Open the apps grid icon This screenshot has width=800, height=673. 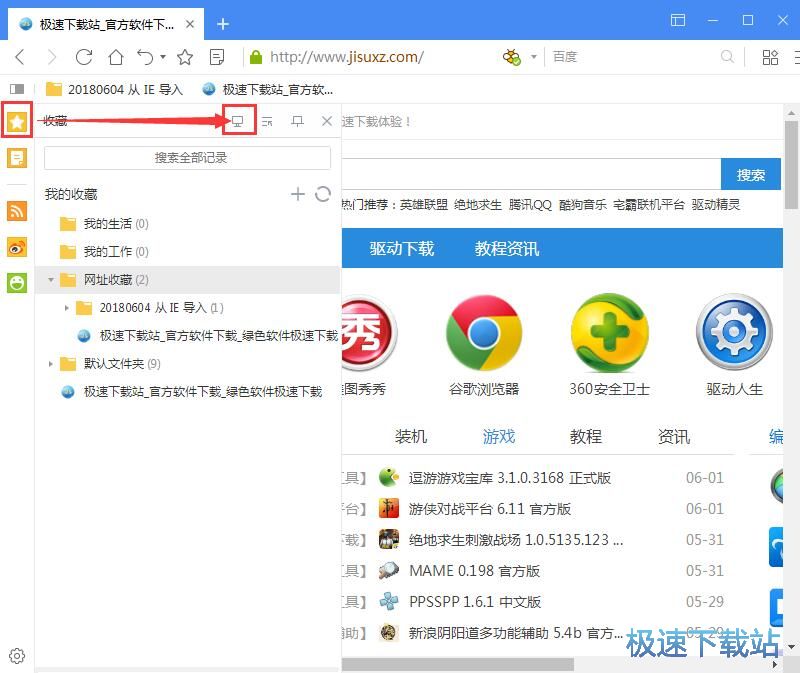(x=770, y=57)
